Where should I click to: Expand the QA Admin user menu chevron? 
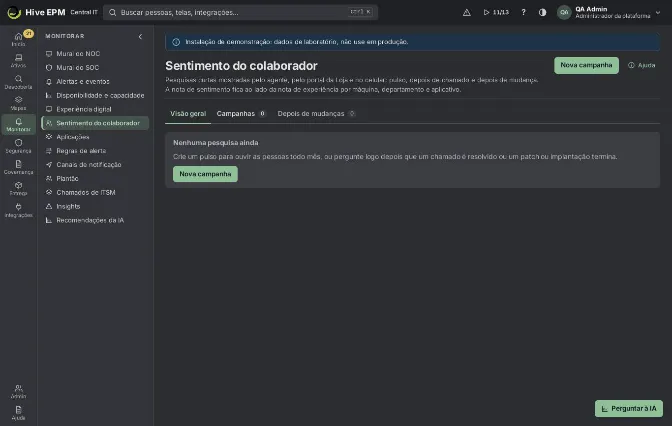tap(658, 12)
